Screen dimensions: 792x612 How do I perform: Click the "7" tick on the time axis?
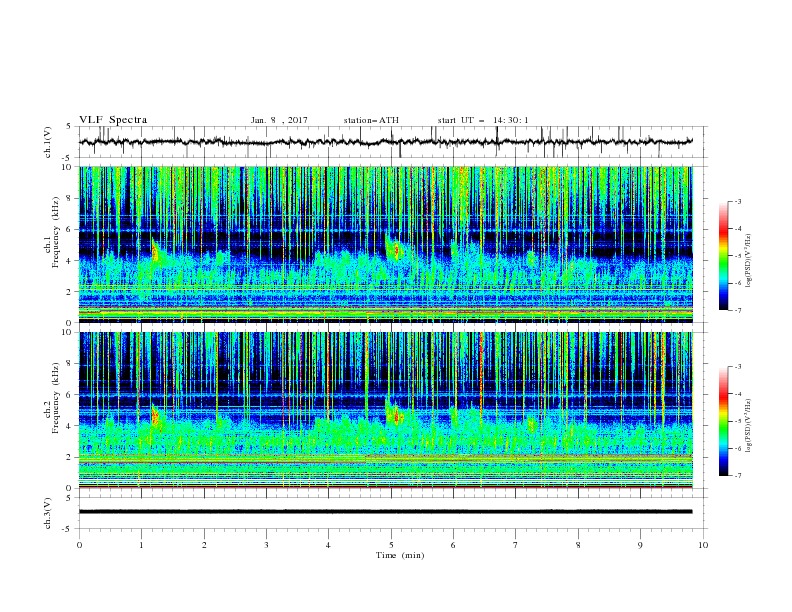coord(515,545)
